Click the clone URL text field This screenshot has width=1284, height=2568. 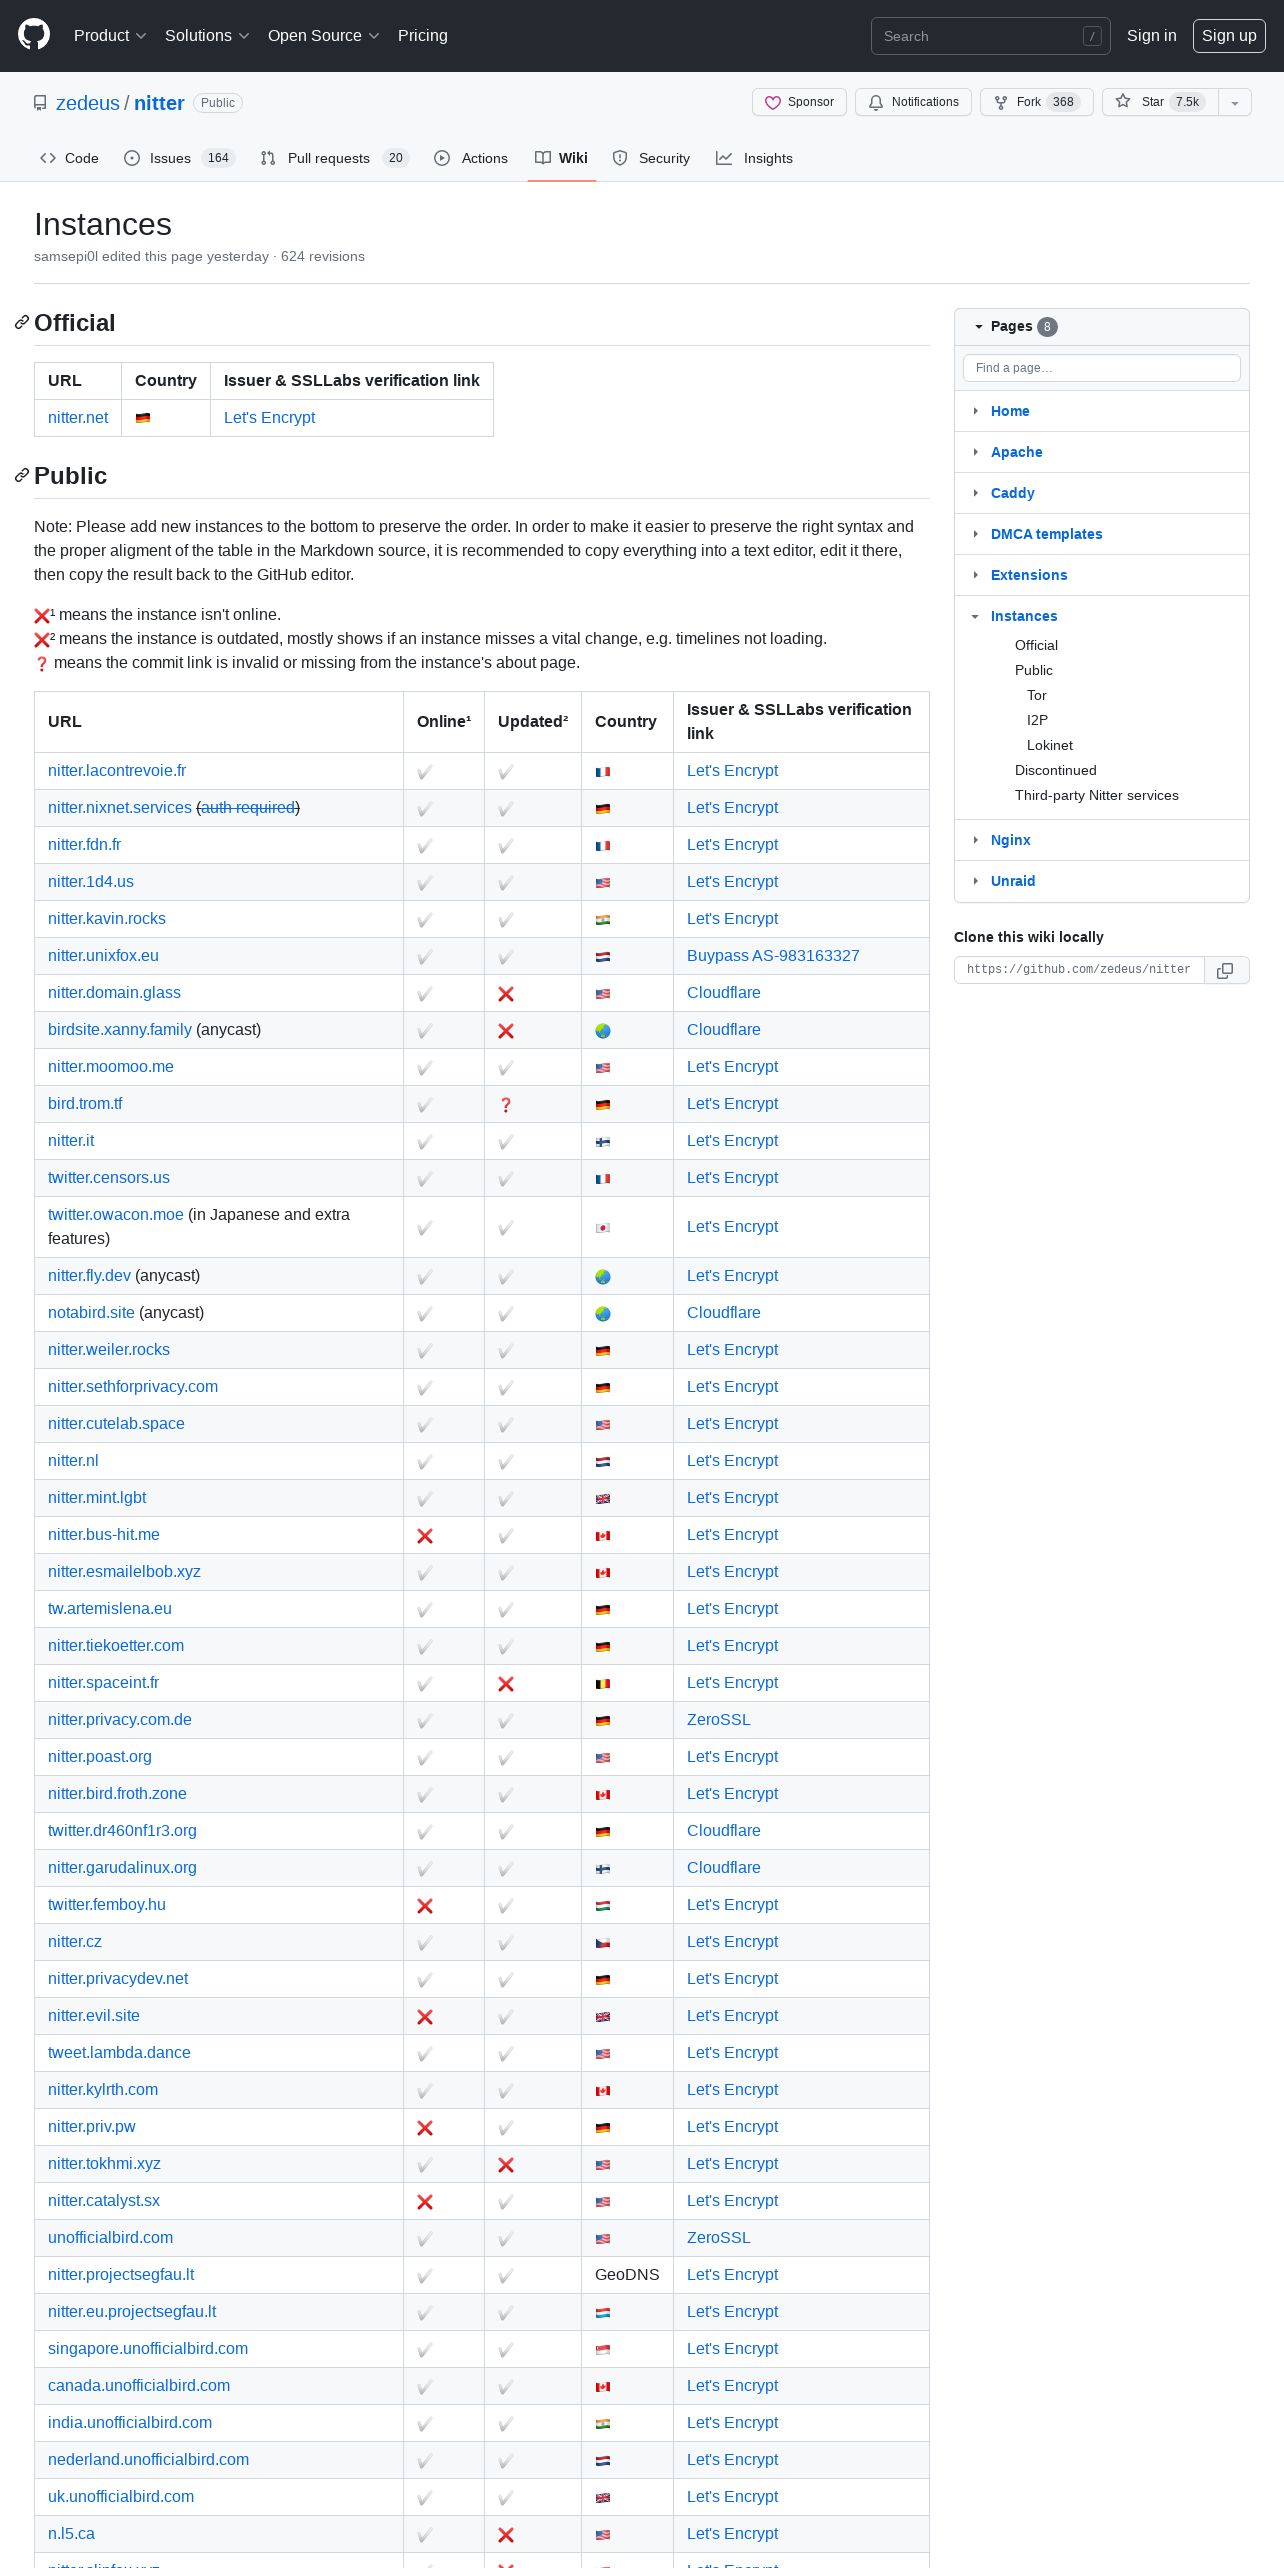(x=1079, y=970)
